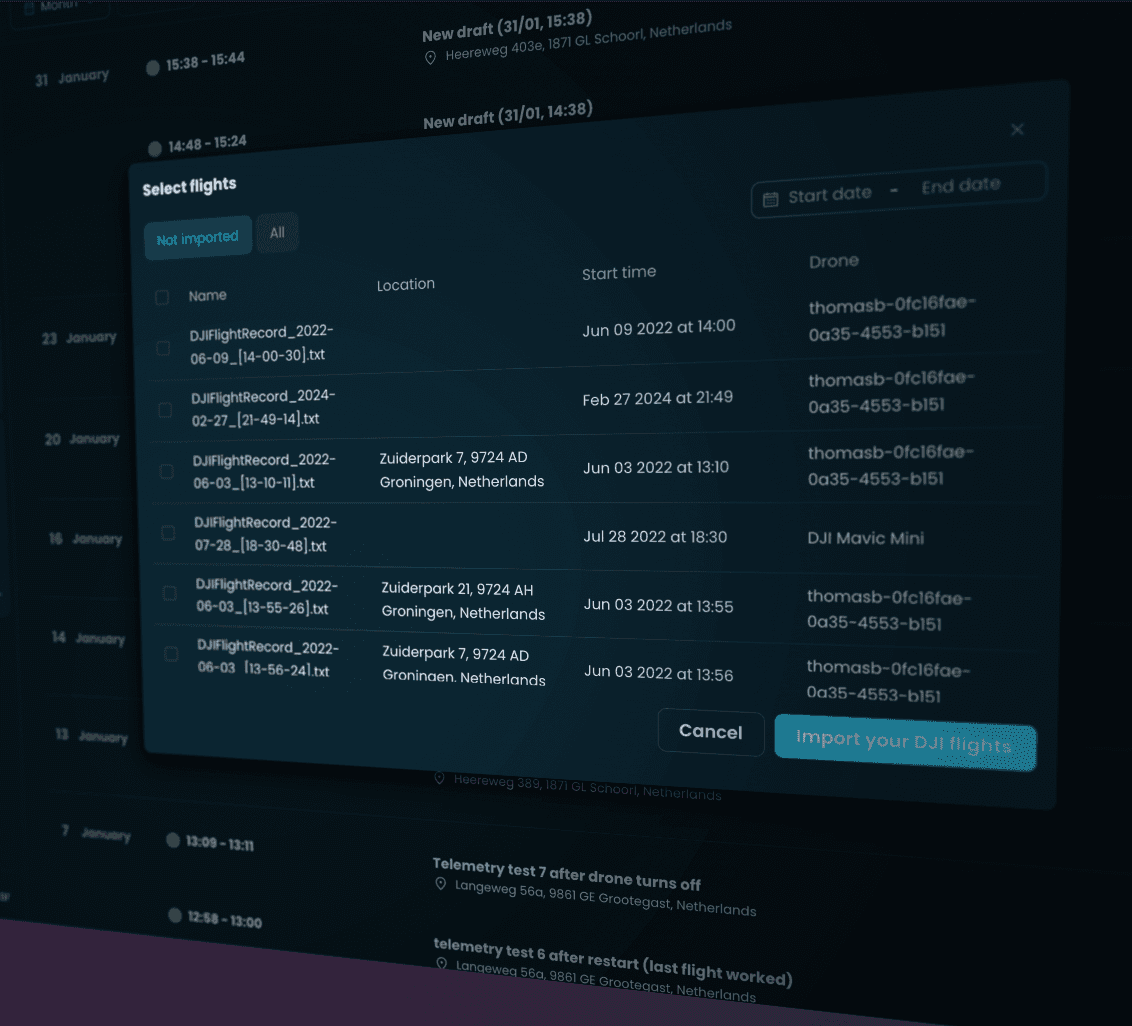This screenshot has width=1132, height=1026.
Task: Click the Cancel button
Action: click(711, 733)
